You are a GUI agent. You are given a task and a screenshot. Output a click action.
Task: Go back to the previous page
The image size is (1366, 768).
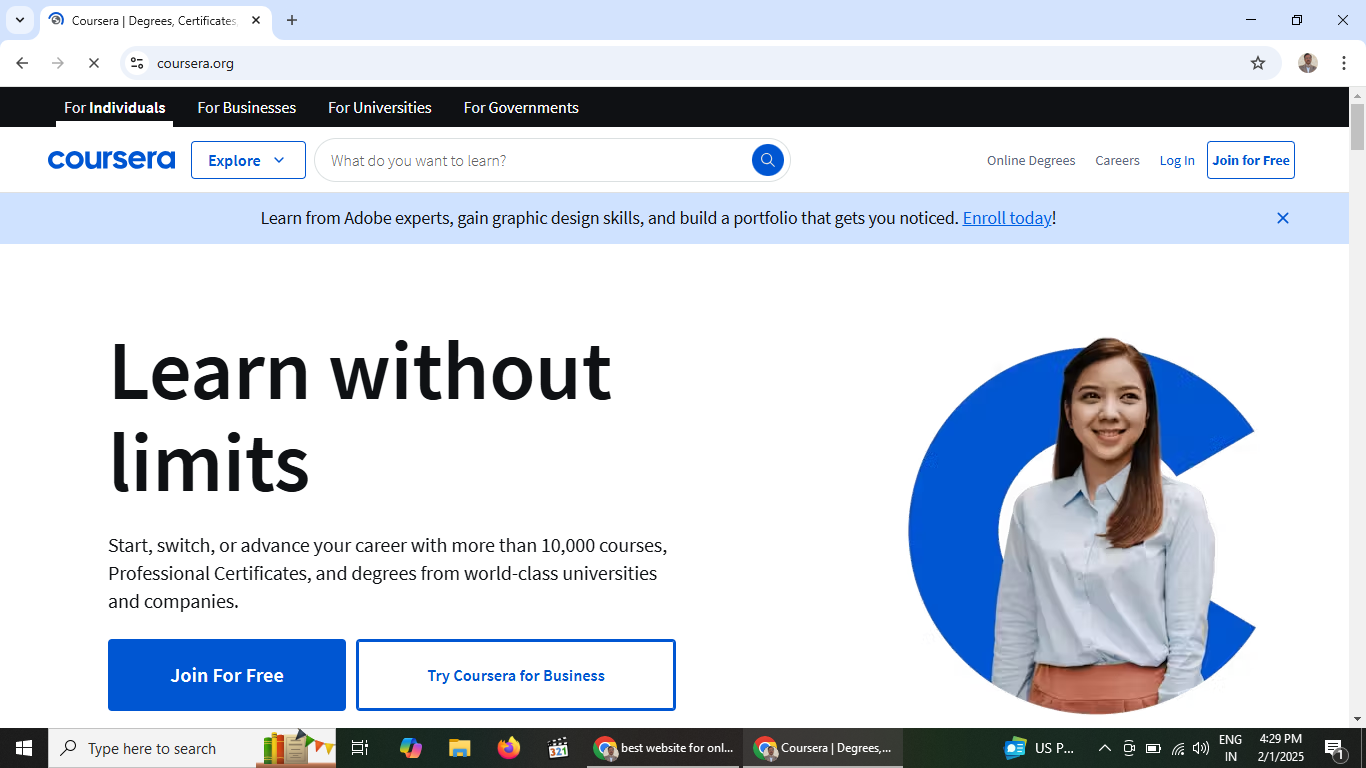click(x=22, y=63)
